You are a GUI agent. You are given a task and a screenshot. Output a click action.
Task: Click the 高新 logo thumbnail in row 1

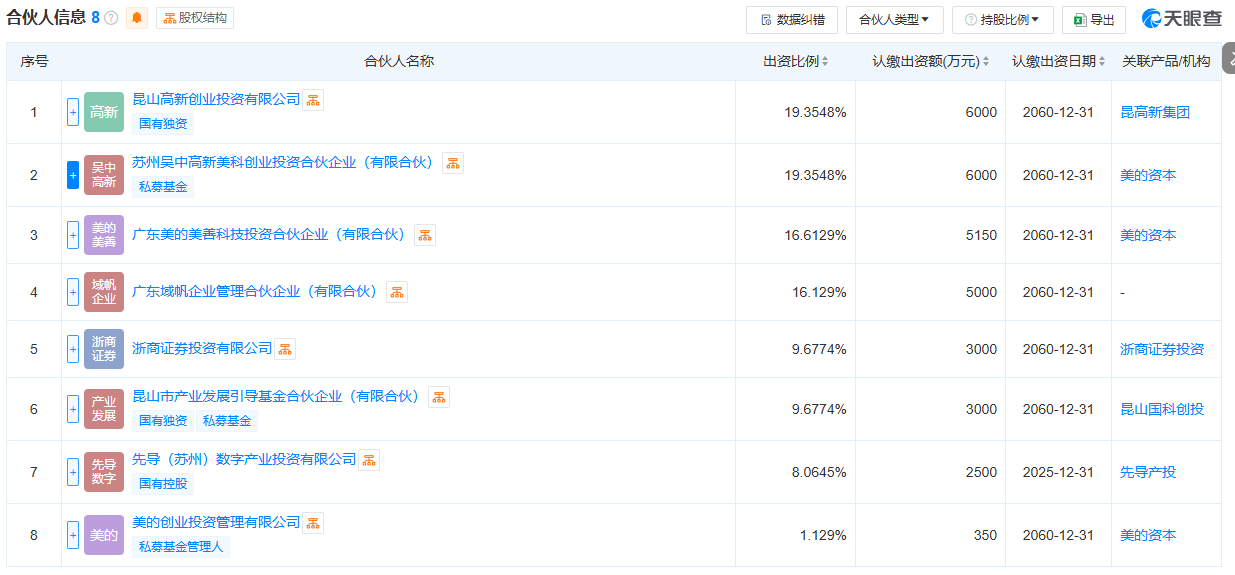point(104,112)
